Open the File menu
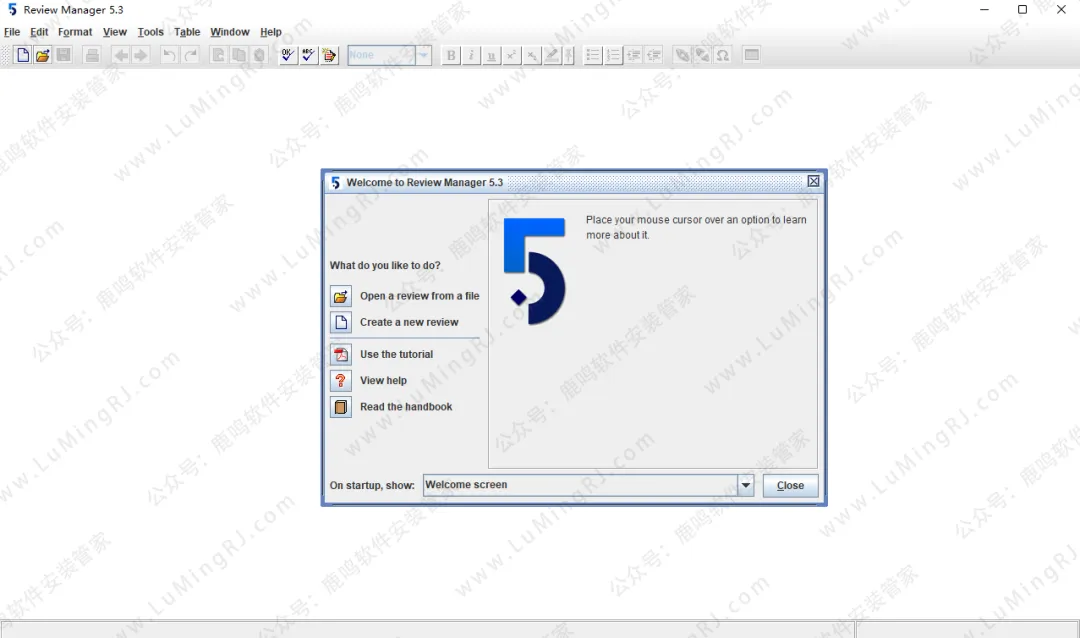 (12, 32)
